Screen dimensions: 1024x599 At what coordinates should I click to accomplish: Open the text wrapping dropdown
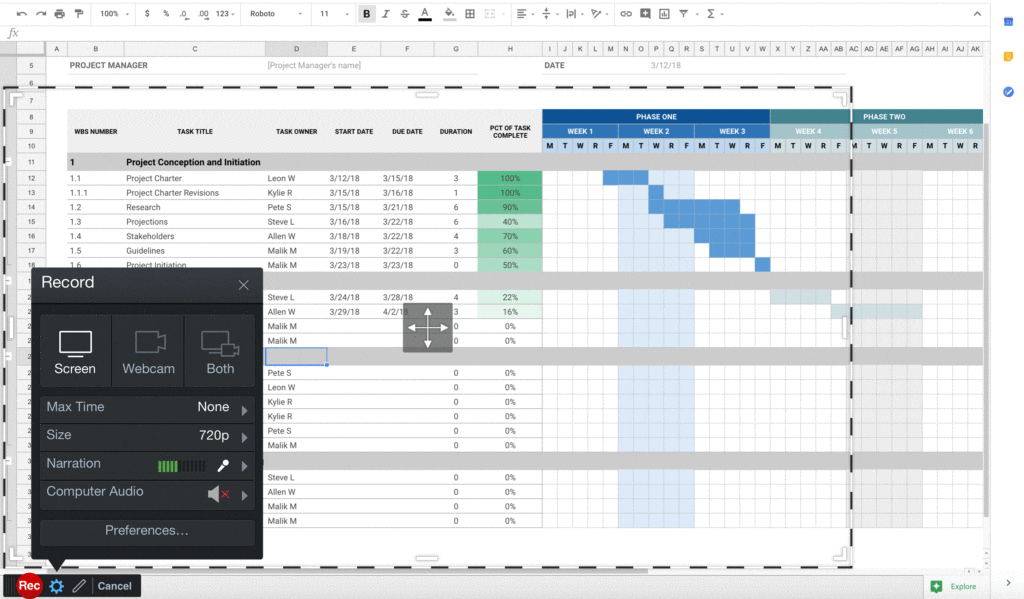coord(574,14)
